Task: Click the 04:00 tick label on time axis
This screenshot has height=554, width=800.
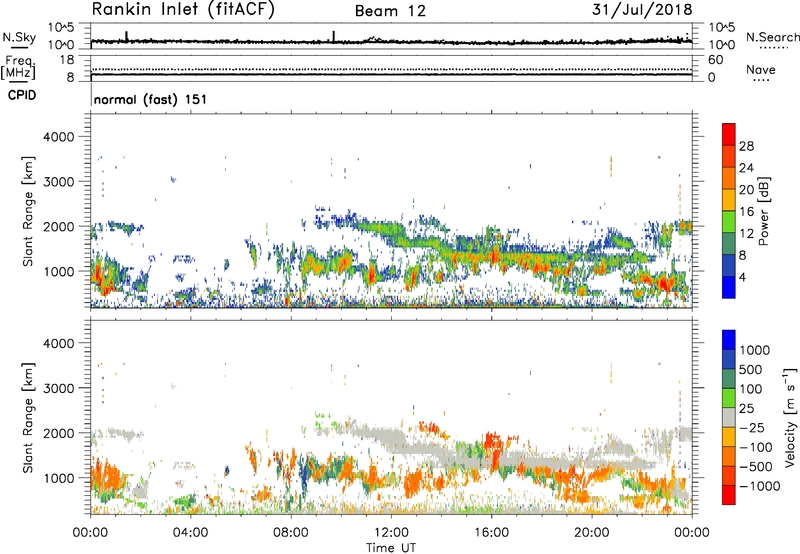Action: coord(190,533)
